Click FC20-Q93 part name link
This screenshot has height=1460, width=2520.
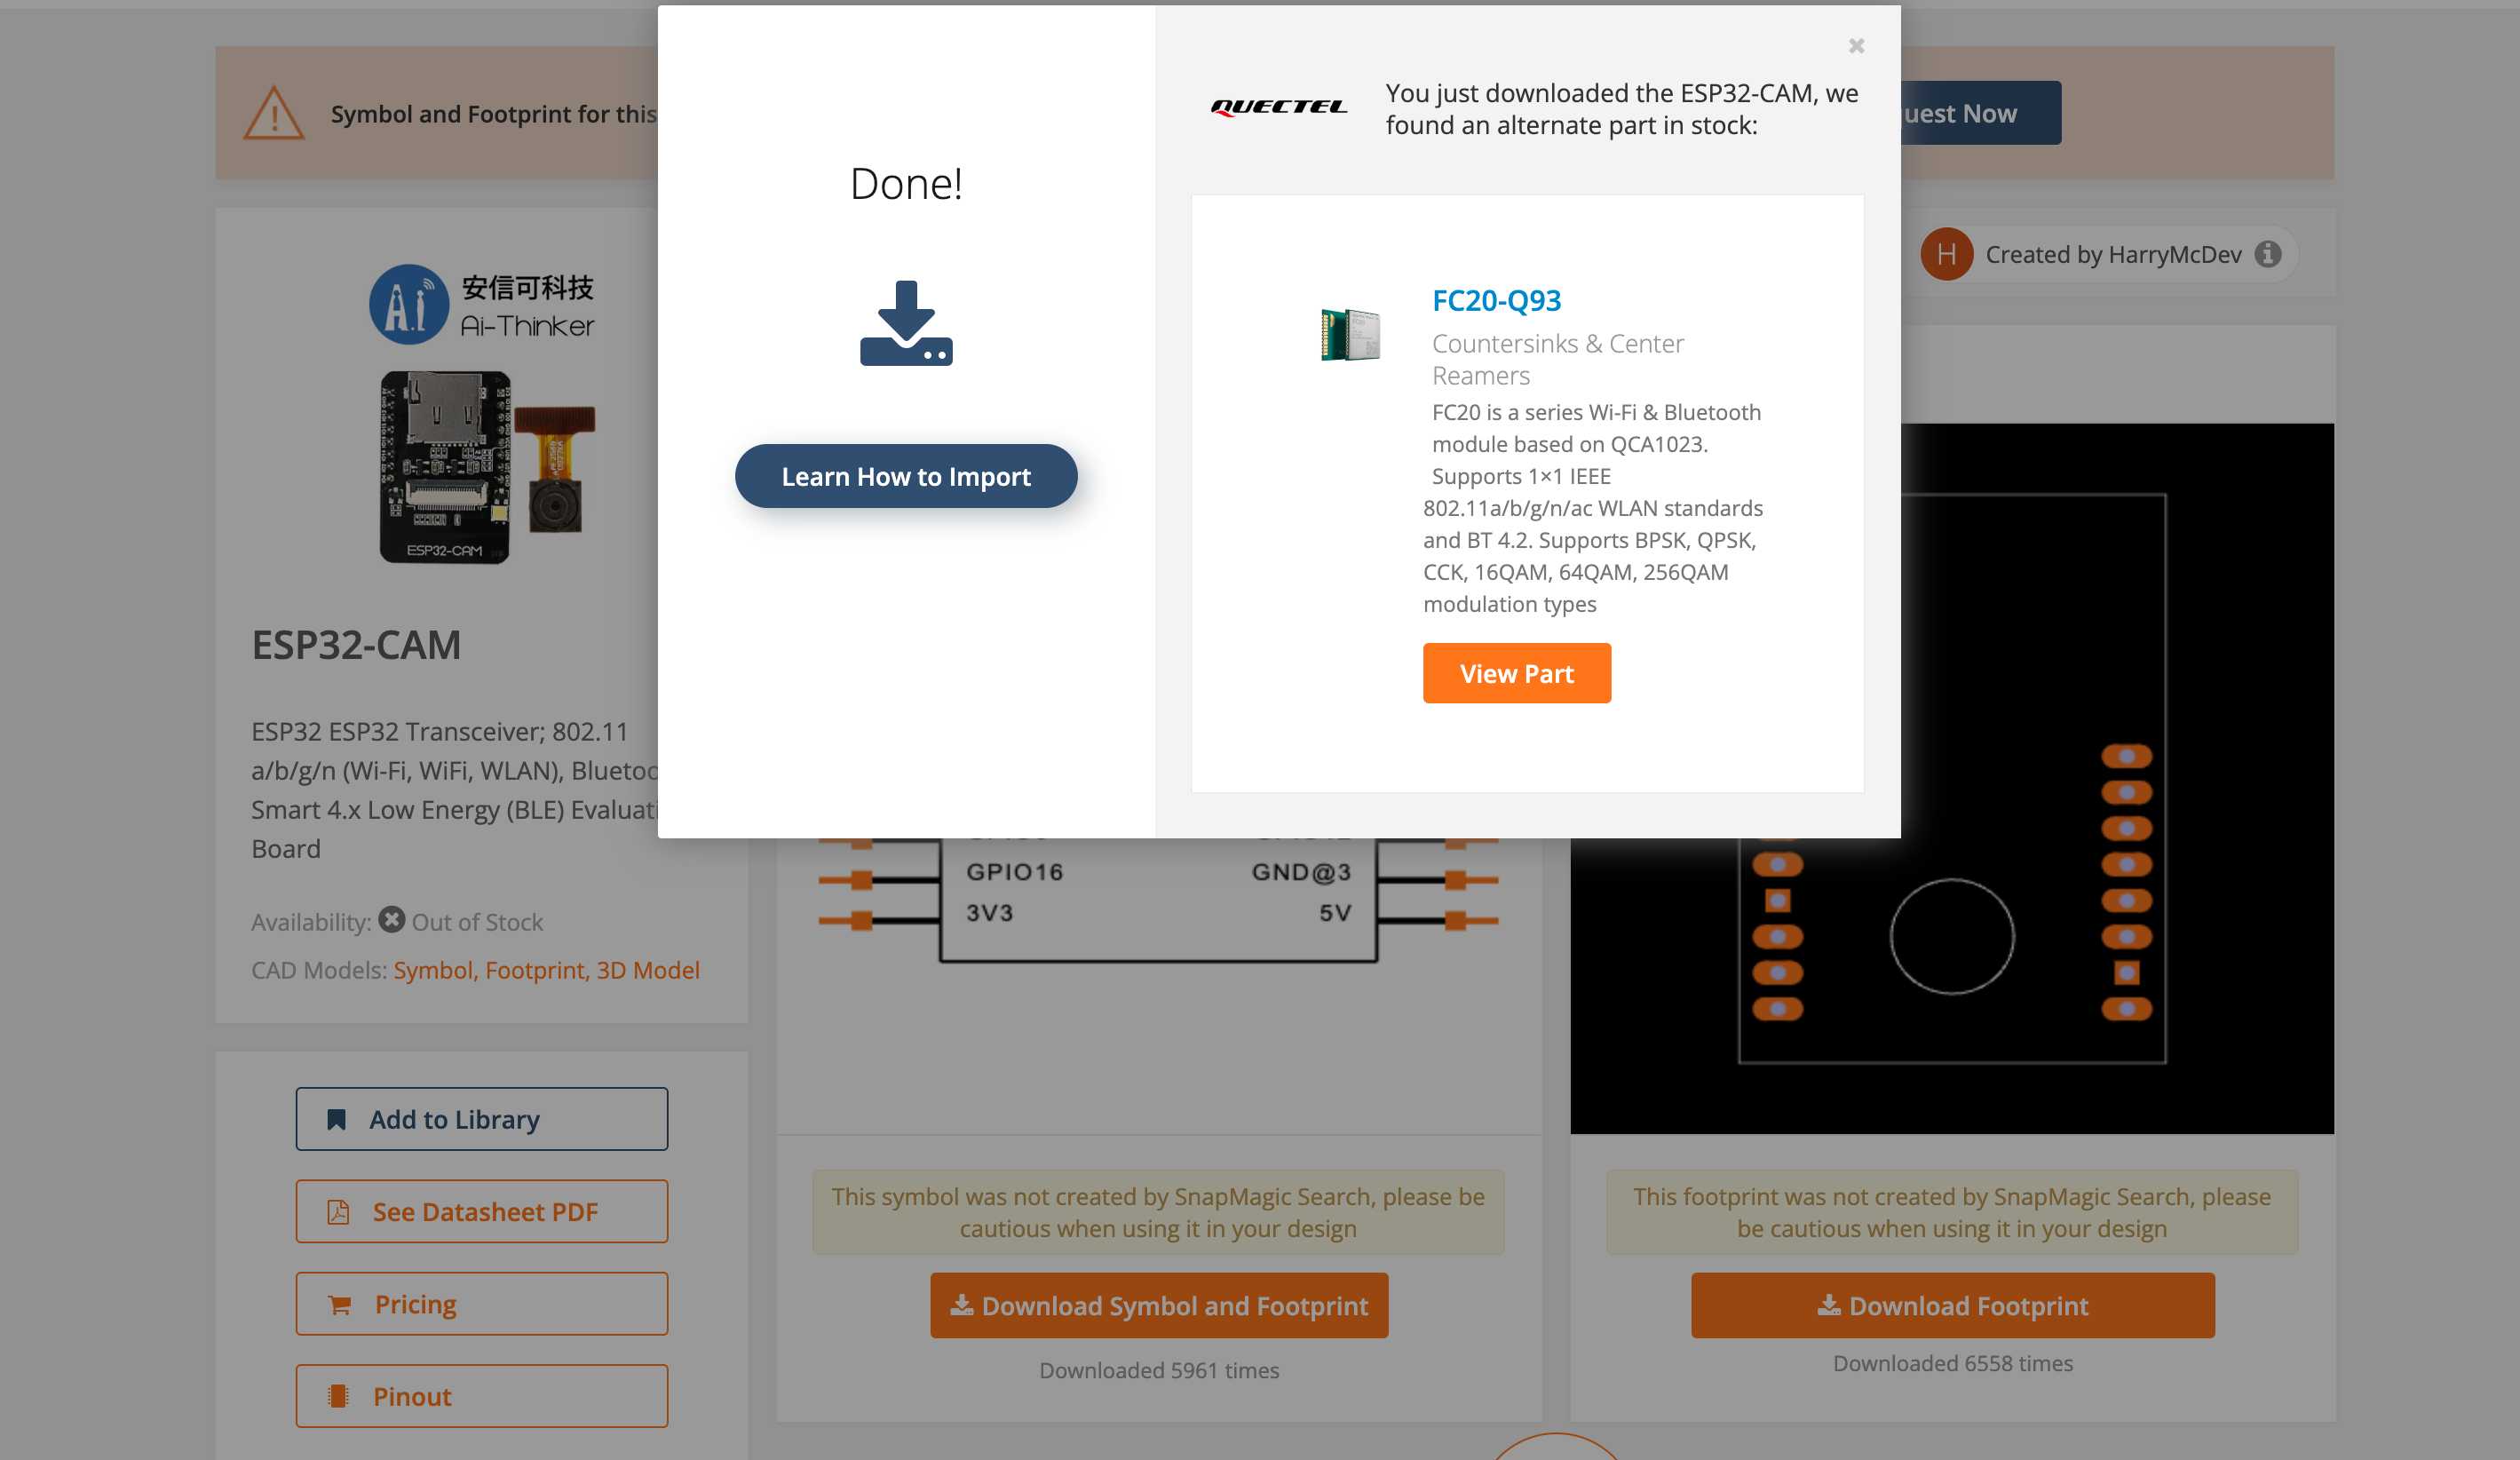1494,299
